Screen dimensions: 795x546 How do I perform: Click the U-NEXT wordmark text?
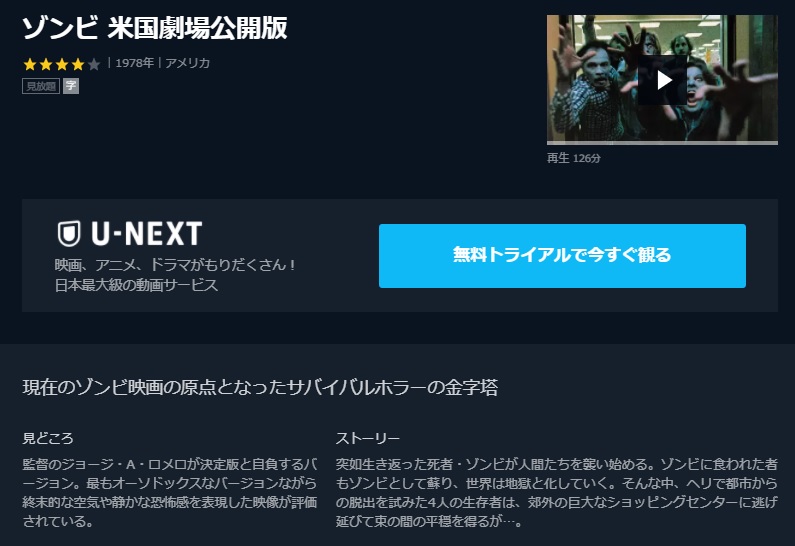[x=147, y=234]
